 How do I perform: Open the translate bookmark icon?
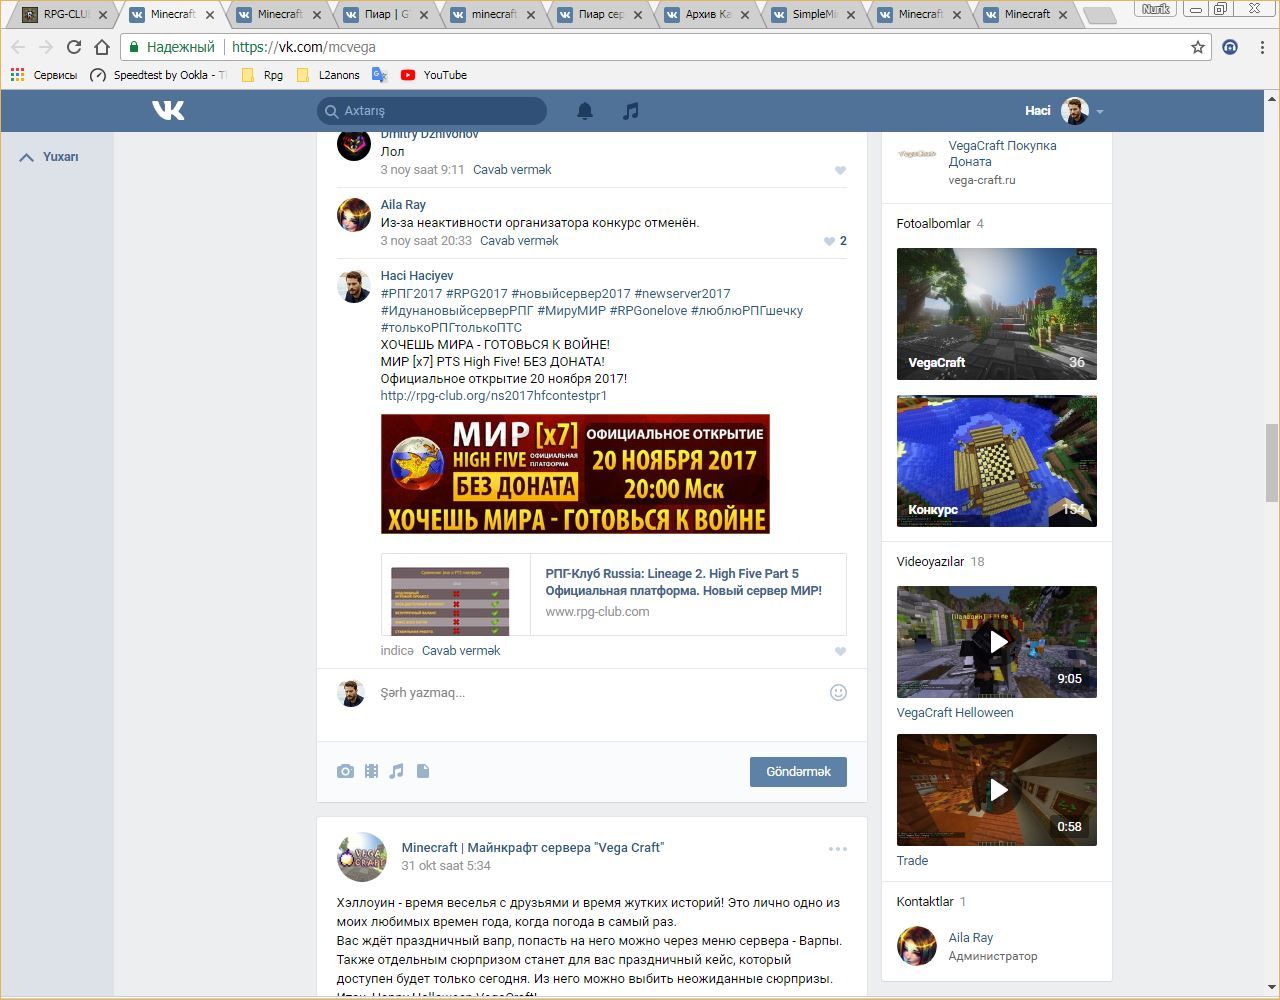[x=379, y=75]
